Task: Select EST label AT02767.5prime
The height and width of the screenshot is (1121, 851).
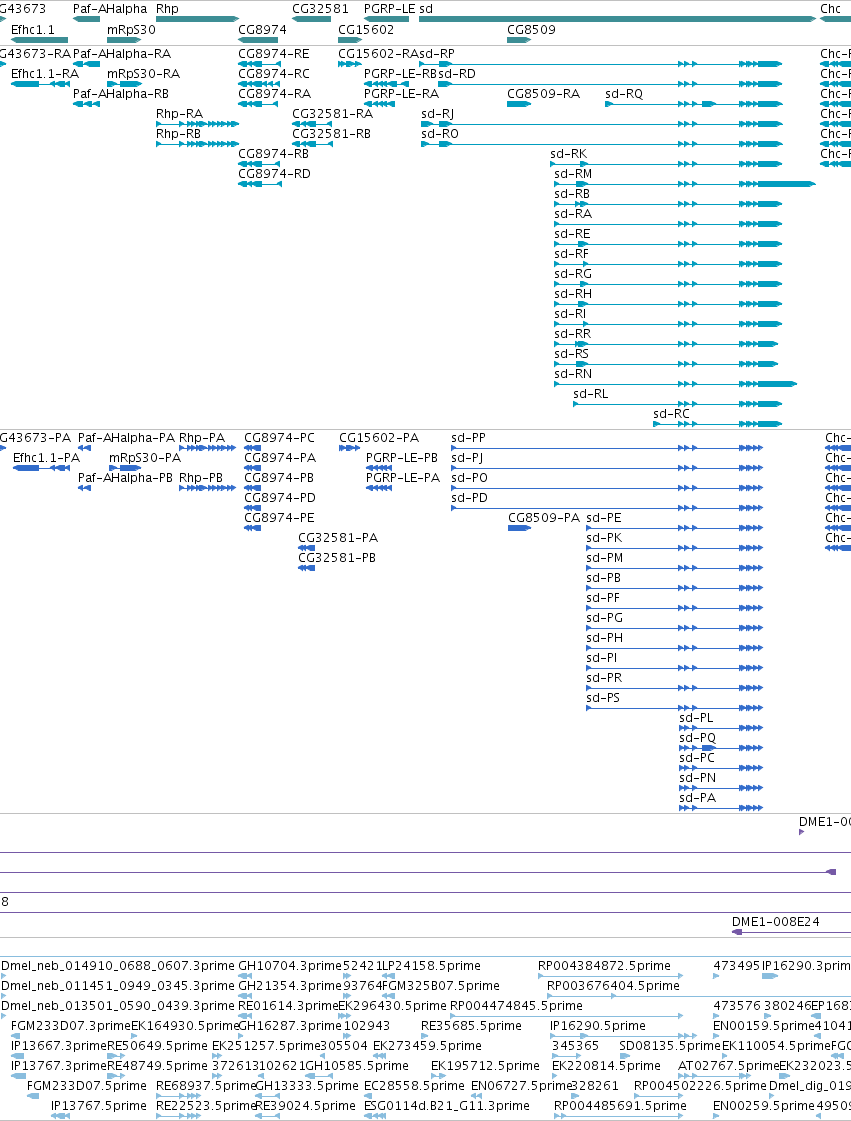Action: point(728,1066)
